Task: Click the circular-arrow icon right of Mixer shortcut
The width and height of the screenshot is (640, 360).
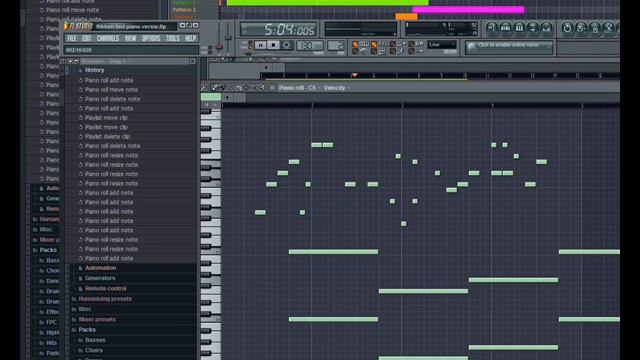Action: click(x=567, y=28)
